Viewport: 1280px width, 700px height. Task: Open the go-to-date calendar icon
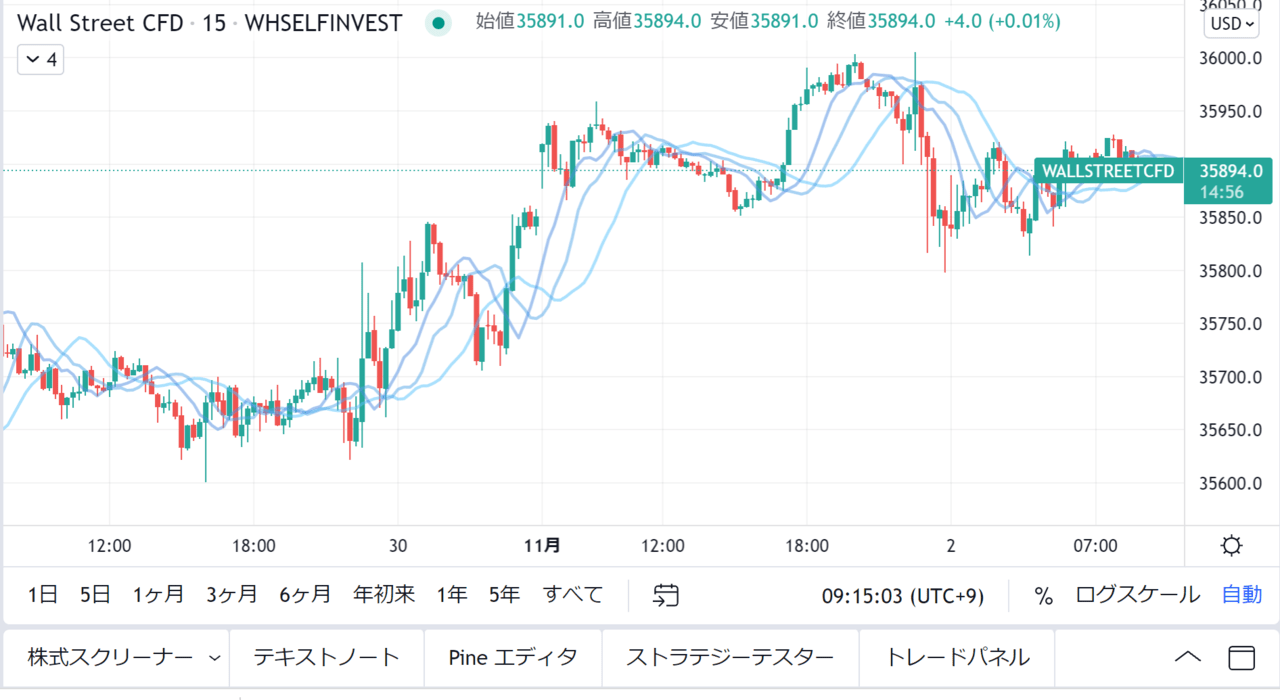[x=666, y=595]
